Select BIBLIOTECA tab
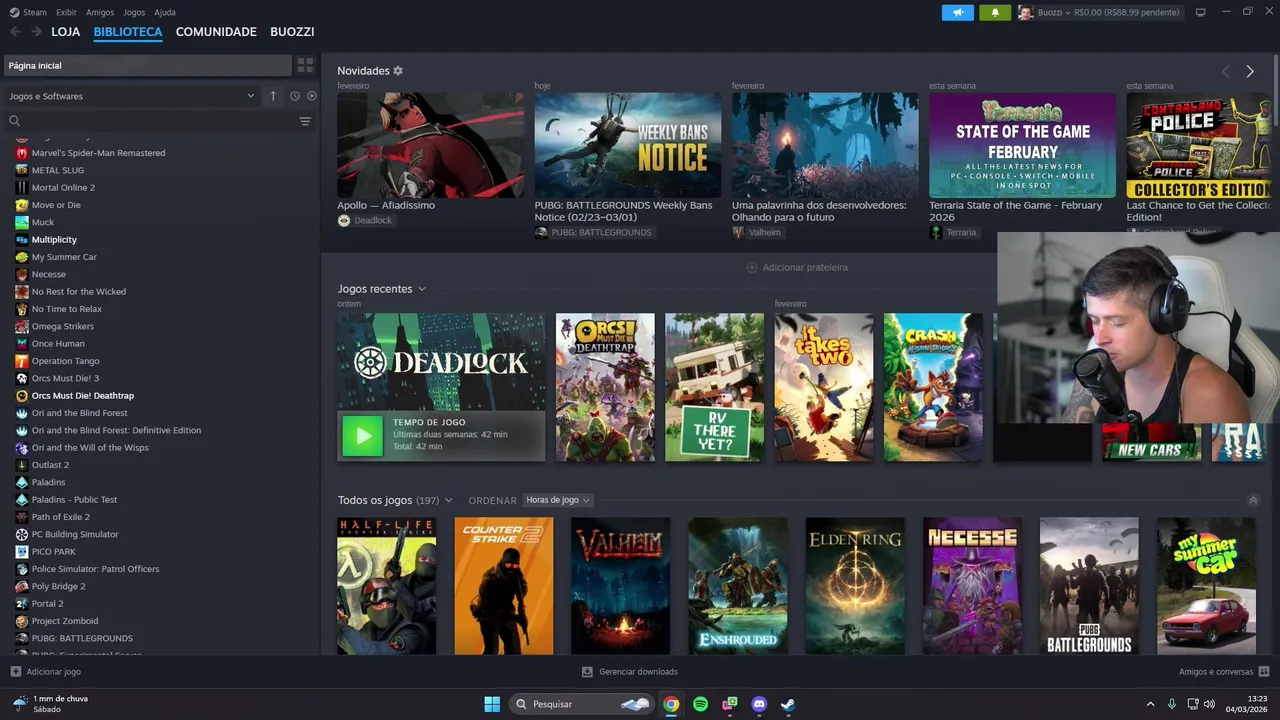Image resolution: width=1280 pixels, height=720 pixels. click(x=128, y=32)
